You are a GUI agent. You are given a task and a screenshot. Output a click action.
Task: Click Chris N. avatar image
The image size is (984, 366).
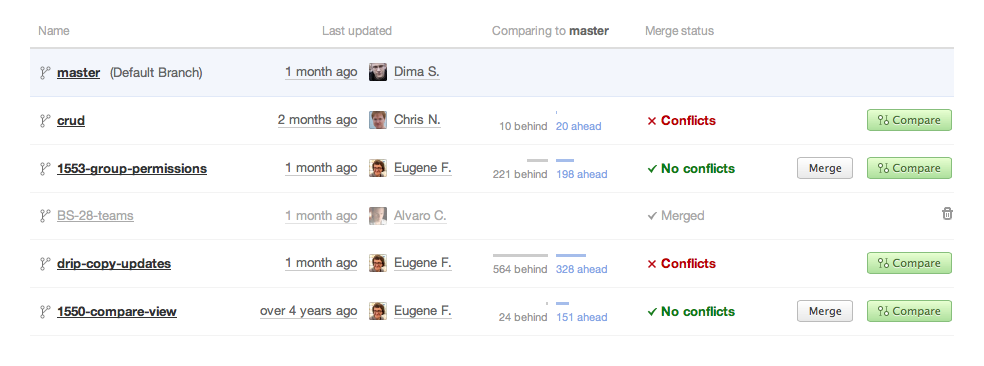pyautogui.click(x=378, y=120)
